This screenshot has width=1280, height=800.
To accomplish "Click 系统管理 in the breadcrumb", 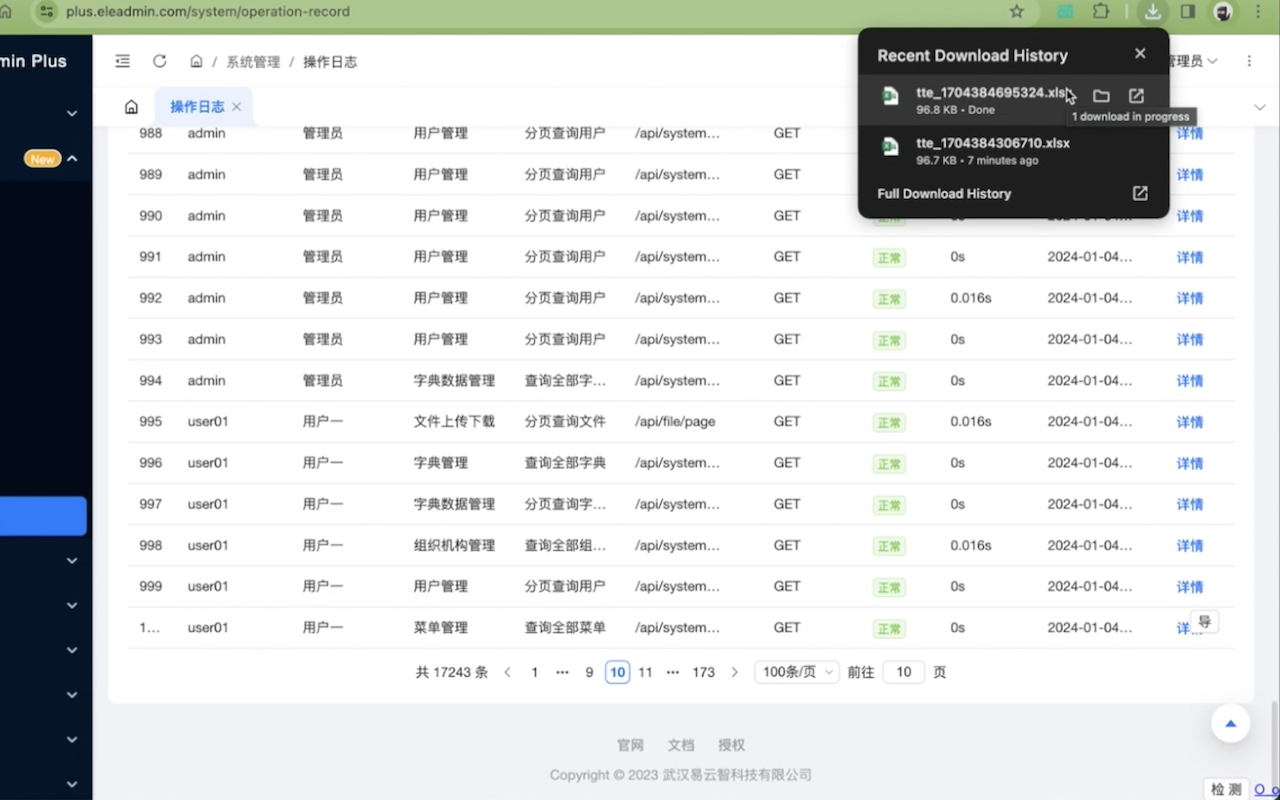I will pyautogui.click(x=253, y=61).
